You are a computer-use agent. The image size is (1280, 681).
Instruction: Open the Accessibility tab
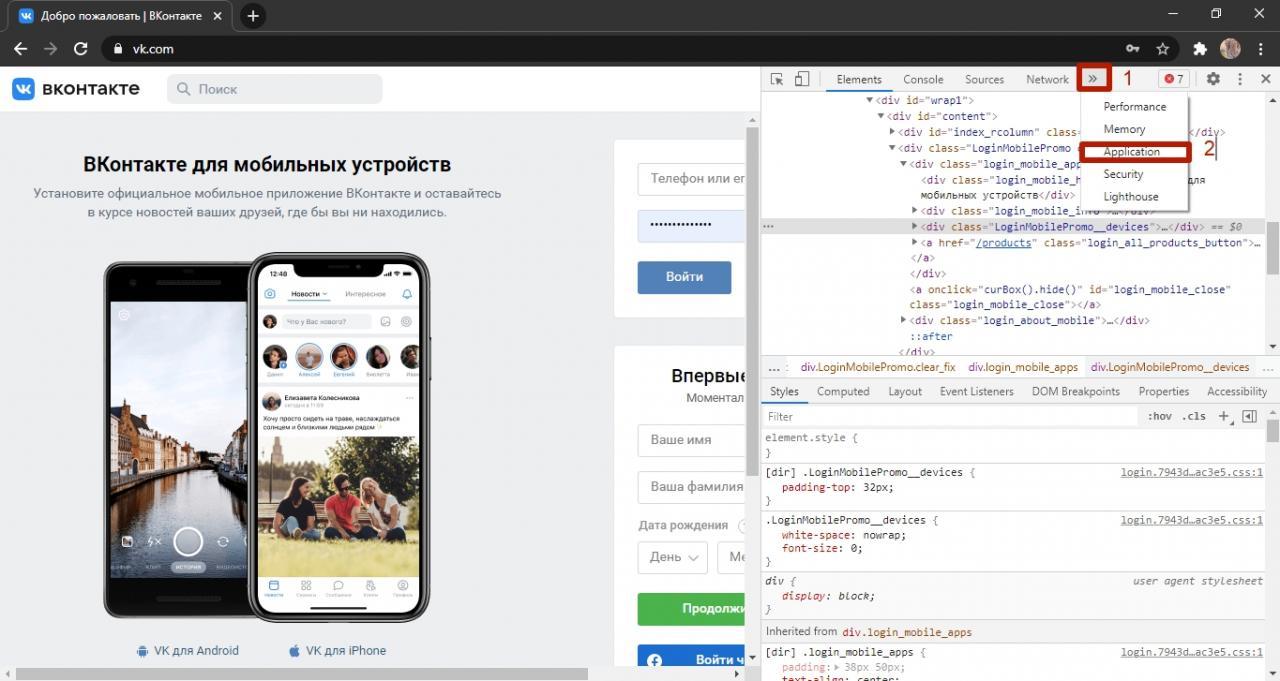tap(1236, 391)
